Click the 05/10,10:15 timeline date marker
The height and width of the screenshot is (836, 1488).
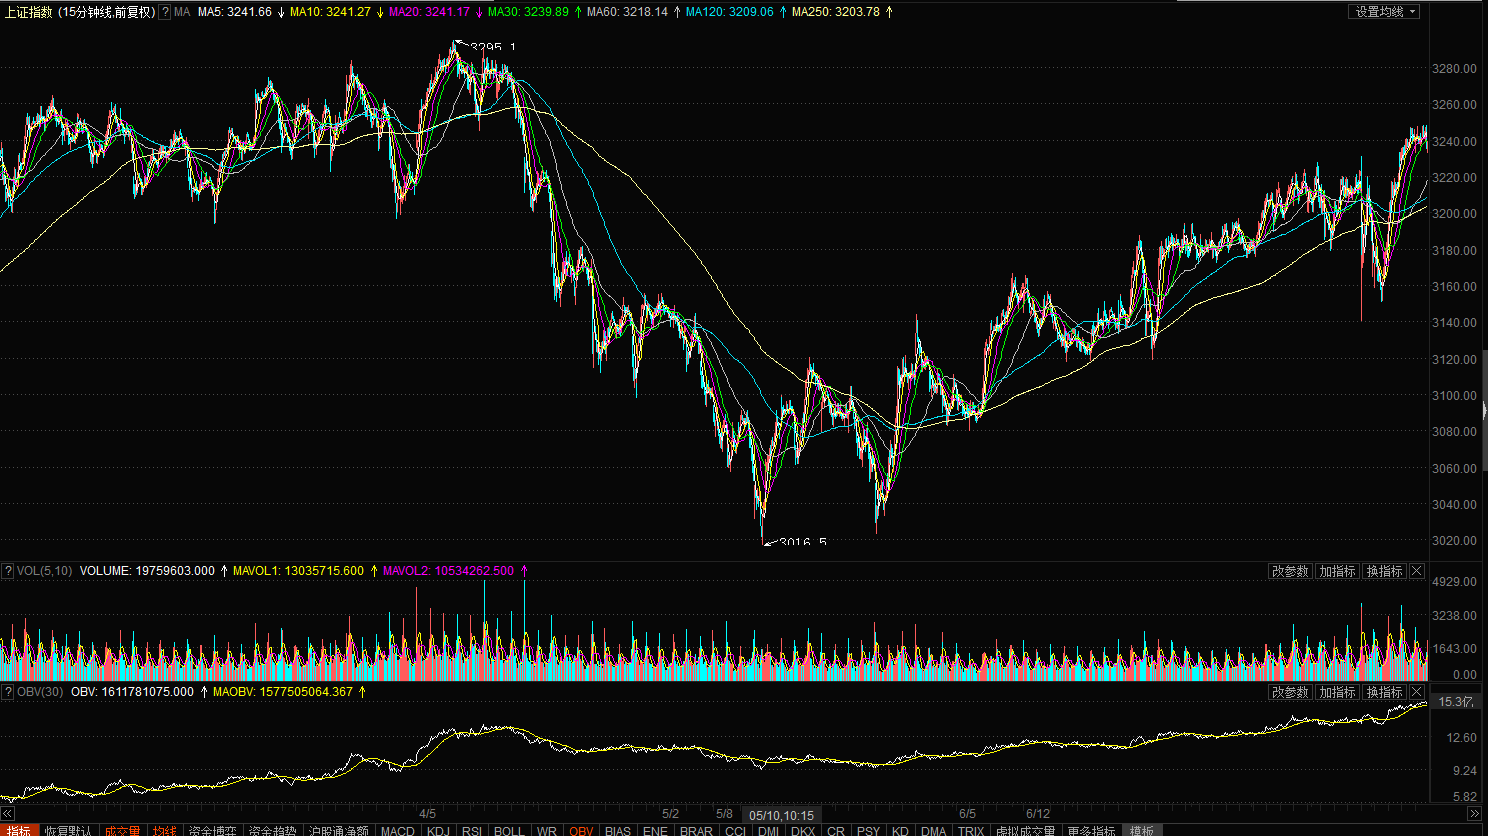pyautogui.click(x=781, y=815)
